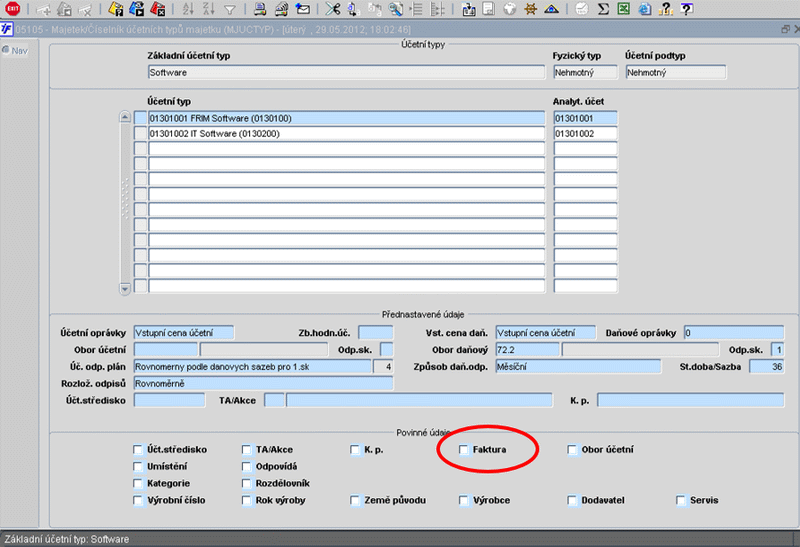
Task: Click the copy text icon beside scissors
Action: [353, 9]
